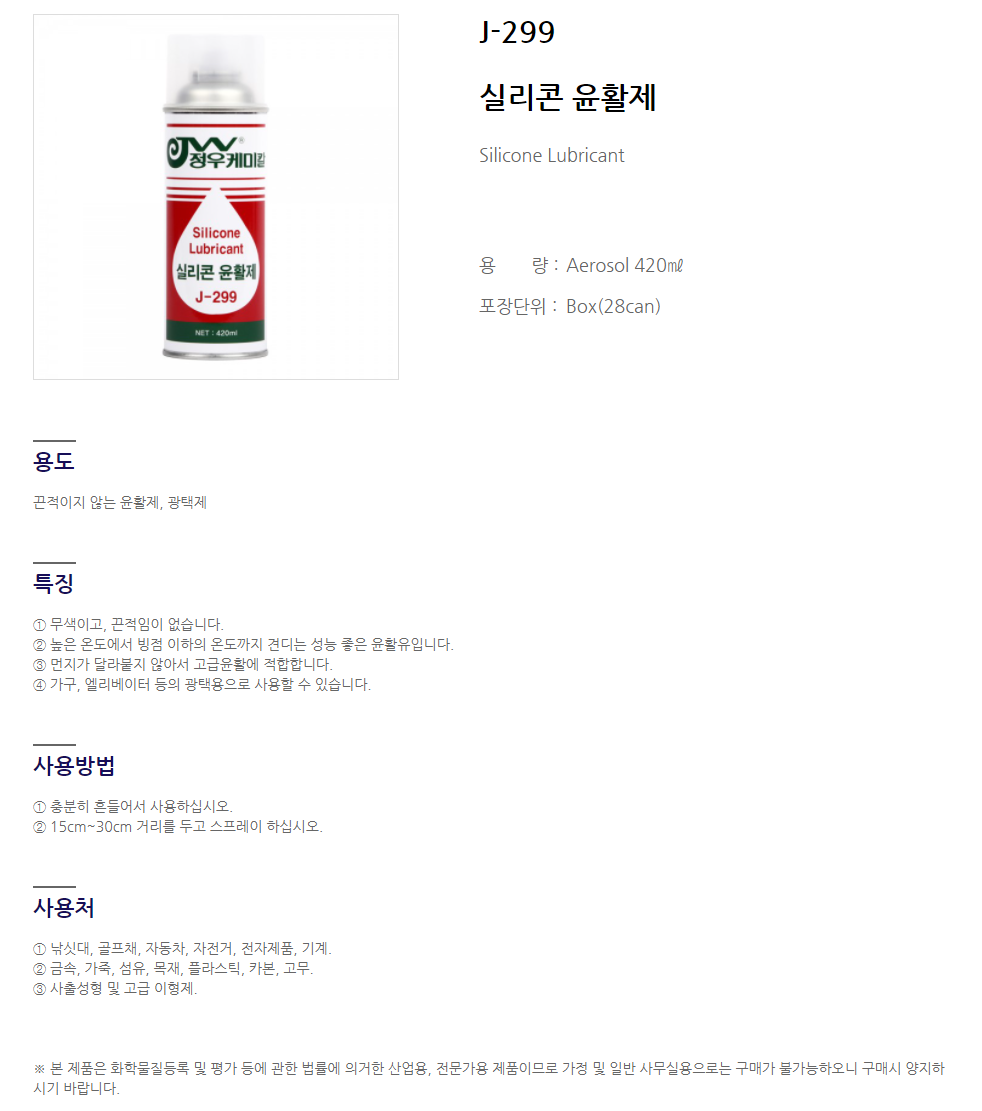The image size is (982, 1111).
Task: Click instruction ① 충분히 흔들어서 사용하십시오
Action: point(132,806)
